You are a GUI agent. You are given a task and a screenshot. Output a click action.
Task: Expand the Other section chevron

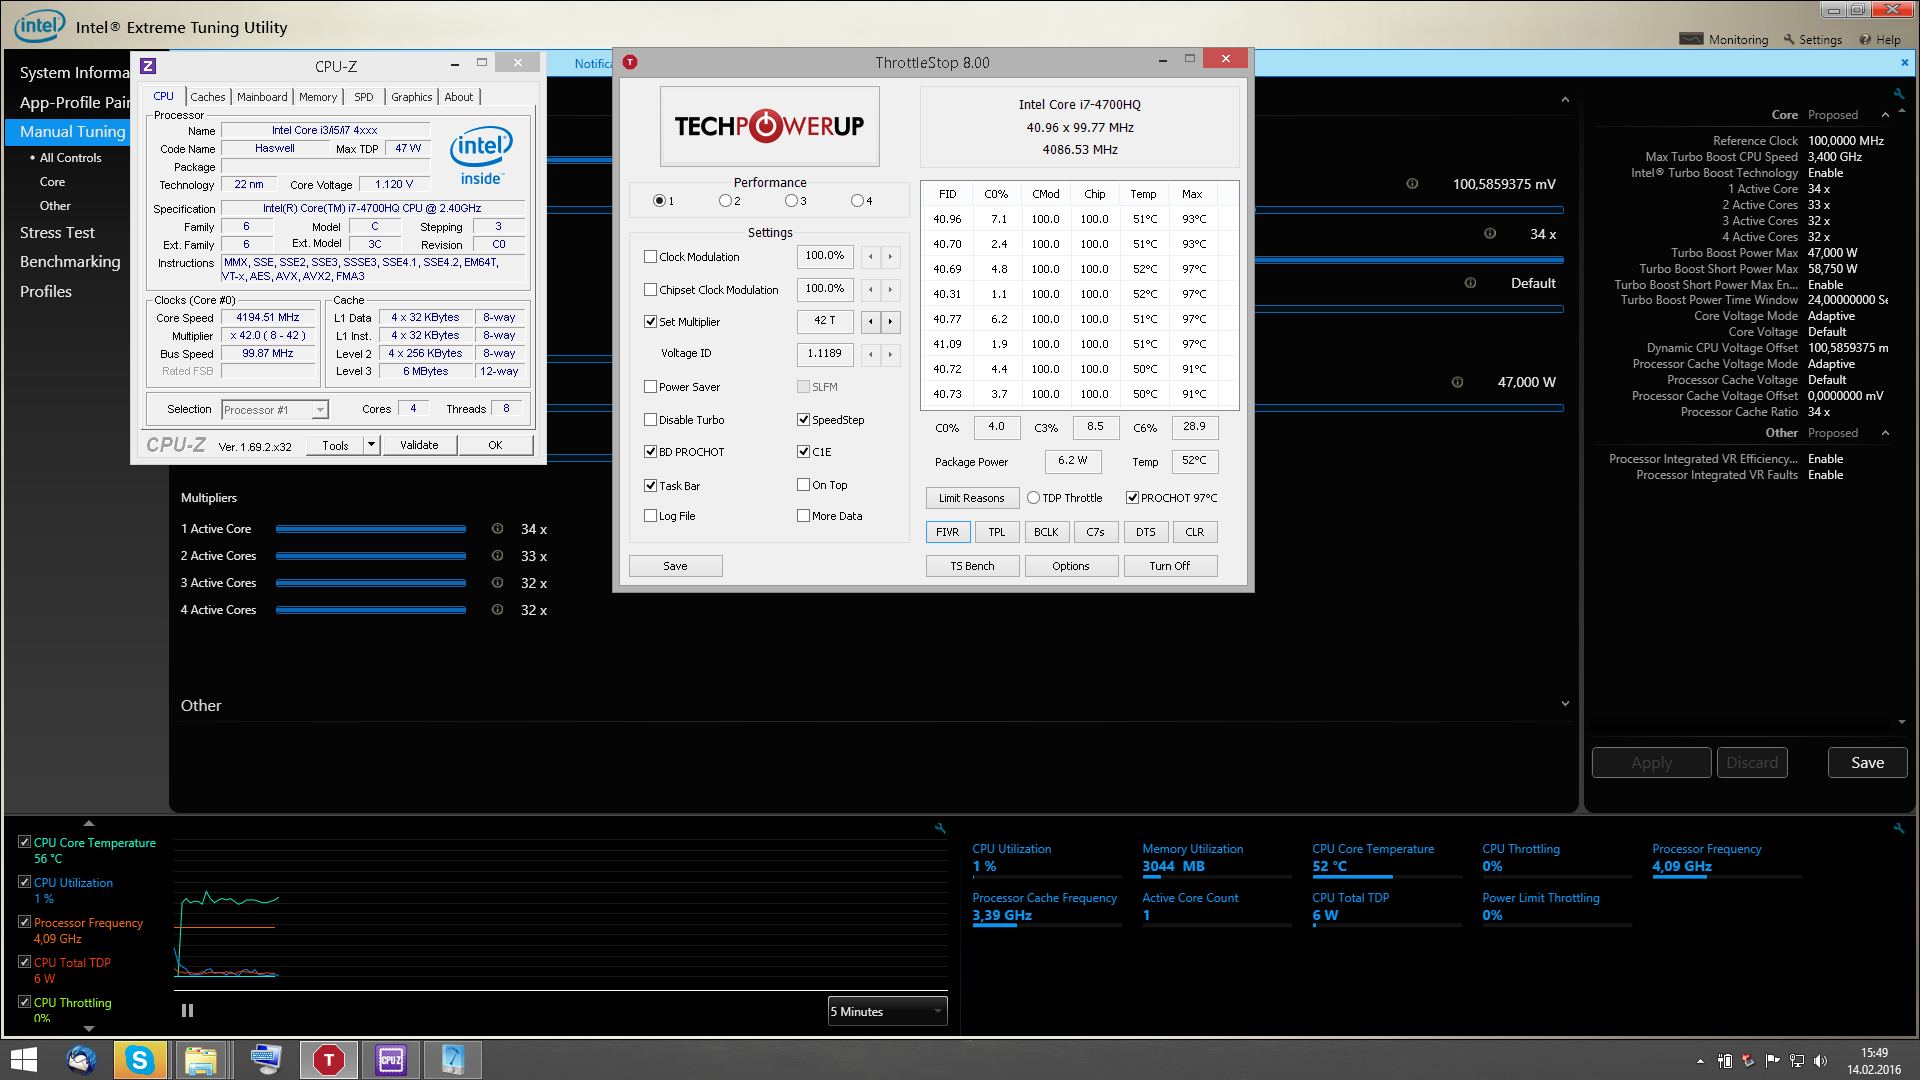pyautogui.click(x=1565, y=704)
